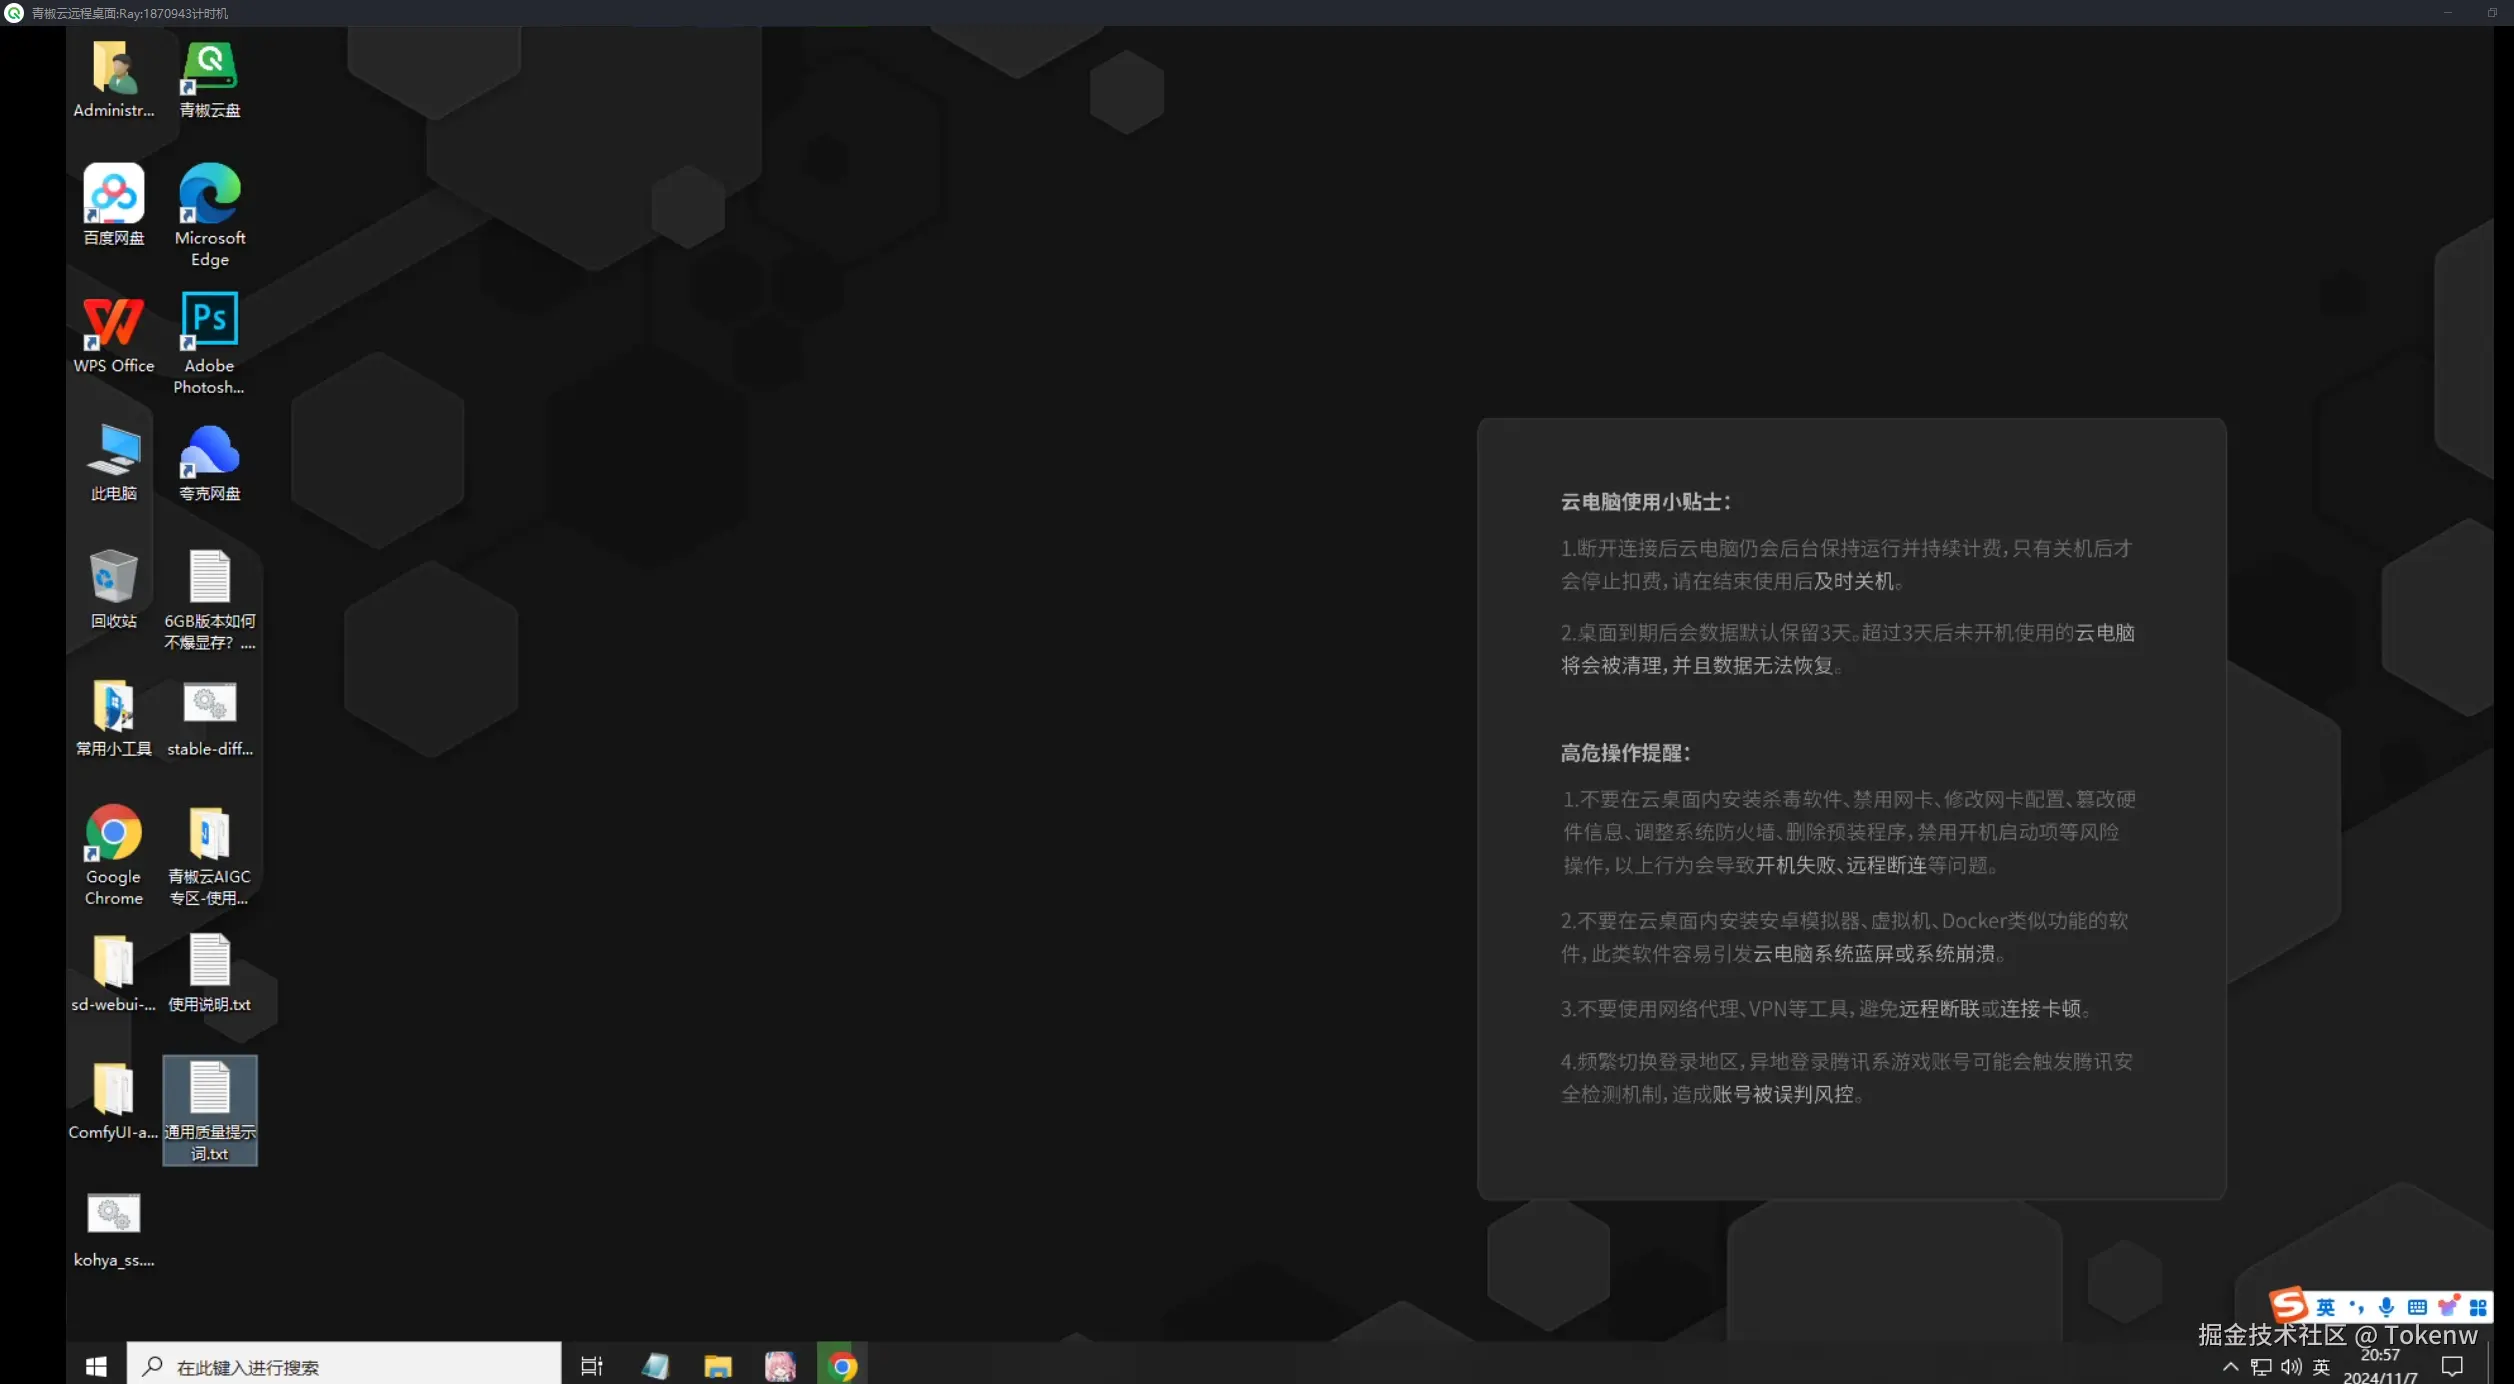The image size is (2514, 1384).
Task: Click the WPS Office desktop icon
Action: pyautogui.click(x=113, y=323)
